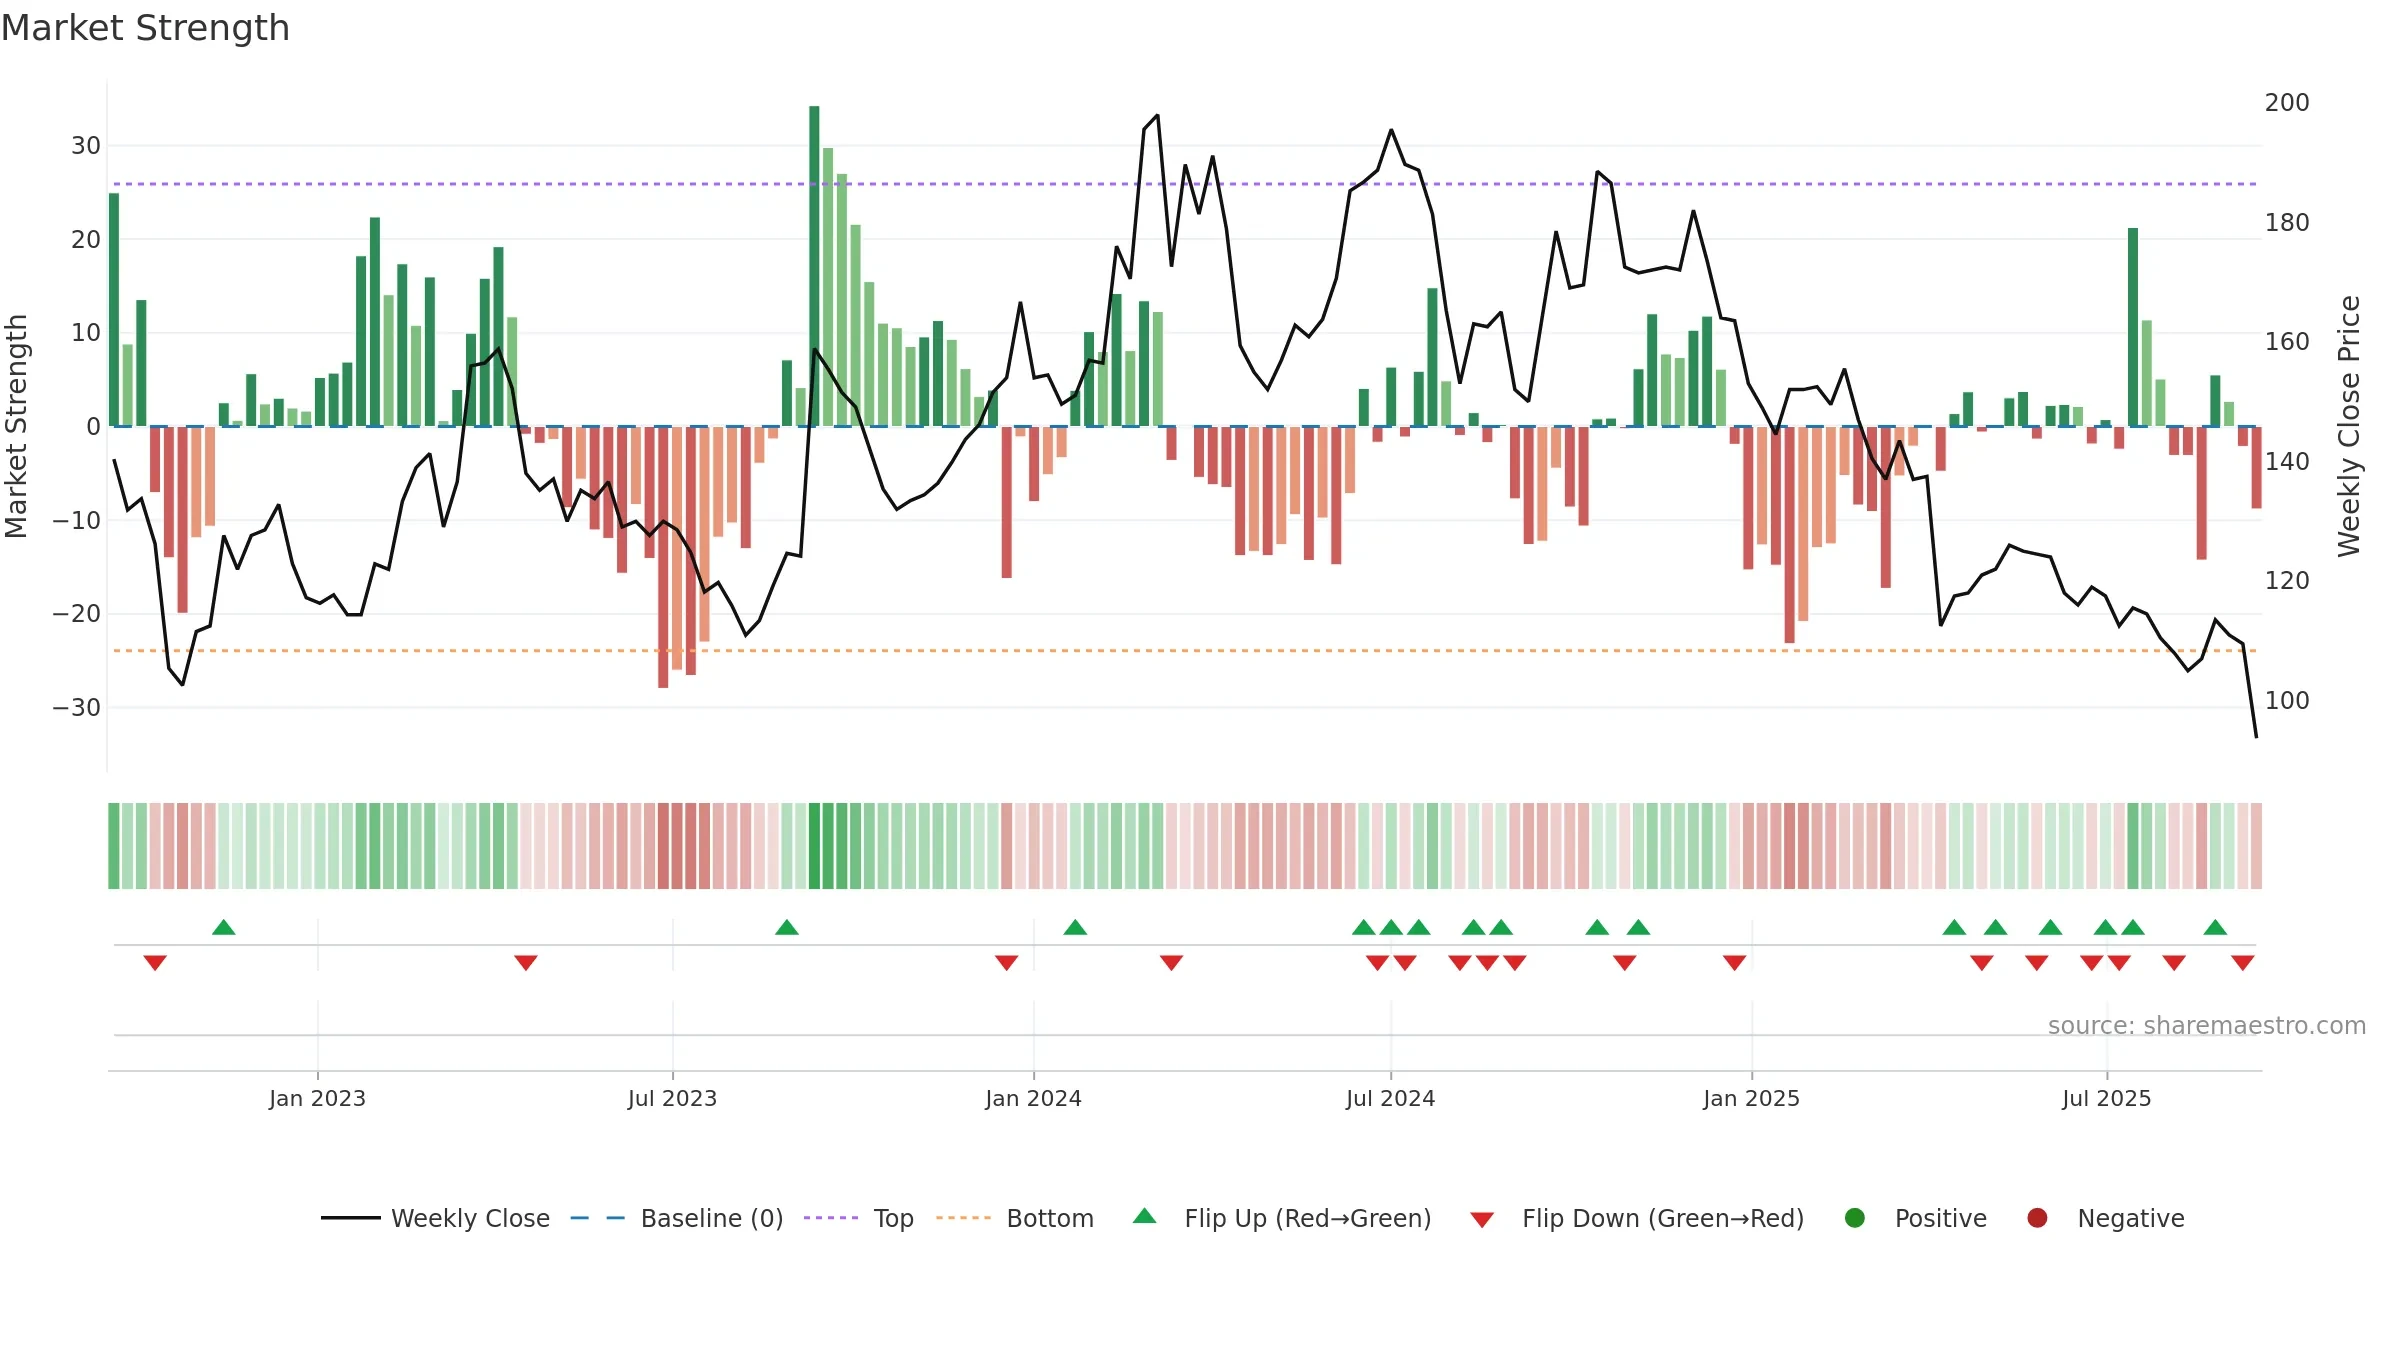The width and height of the screenshot is (2400, 1350).
Task: Click the Weekly Close Price axis title
Action: coord(2348,426)
